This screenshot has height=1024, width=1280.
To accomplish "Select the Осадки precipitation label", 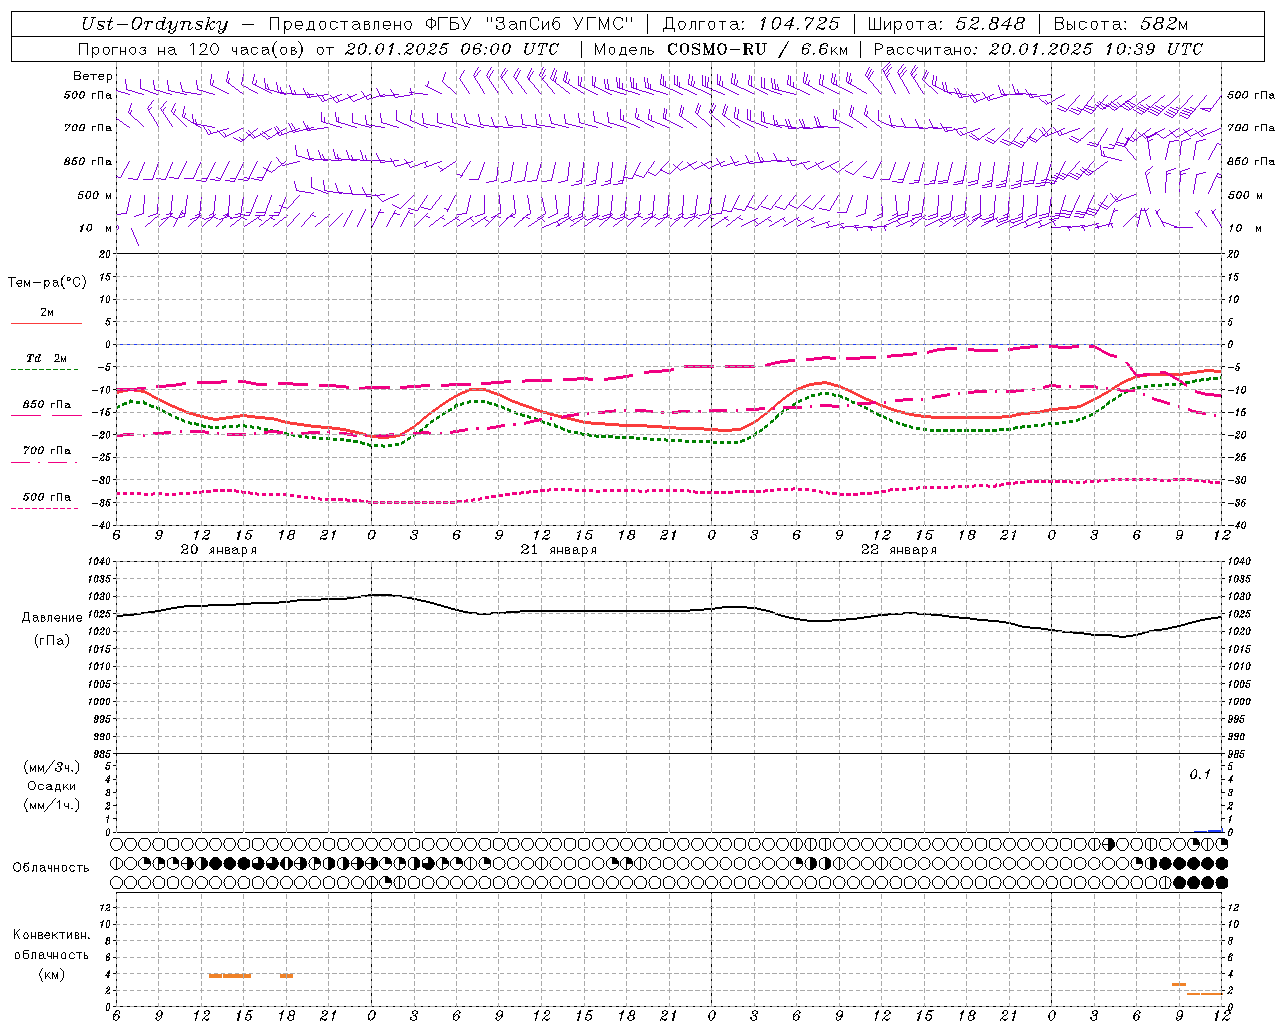I will (x=52, y=786).
